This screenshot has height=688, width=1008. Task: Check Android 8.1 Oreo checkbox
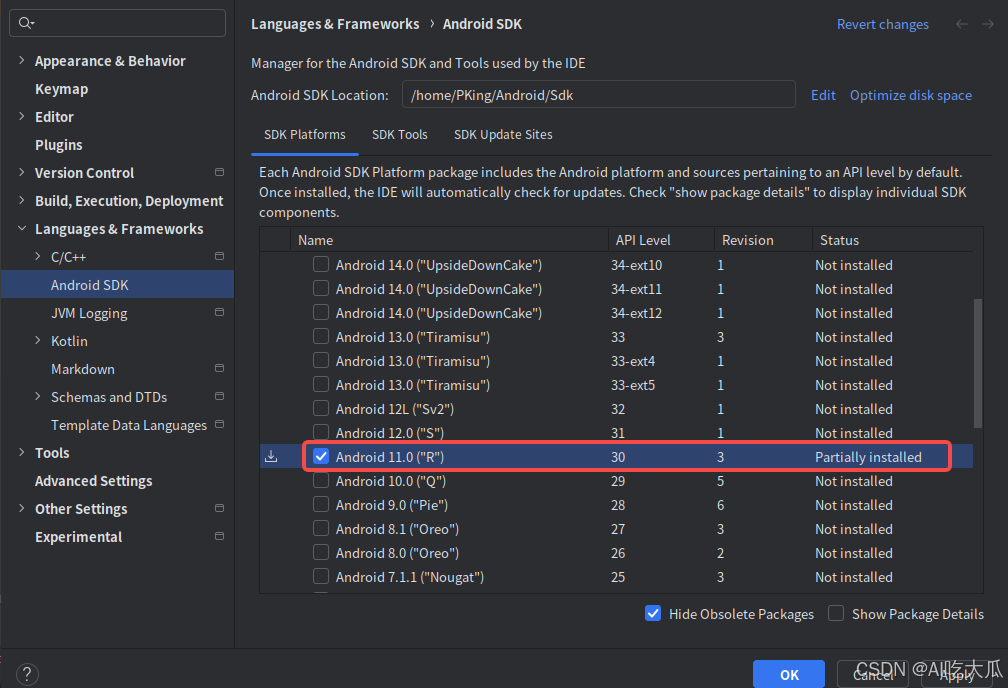click(321, 529)
